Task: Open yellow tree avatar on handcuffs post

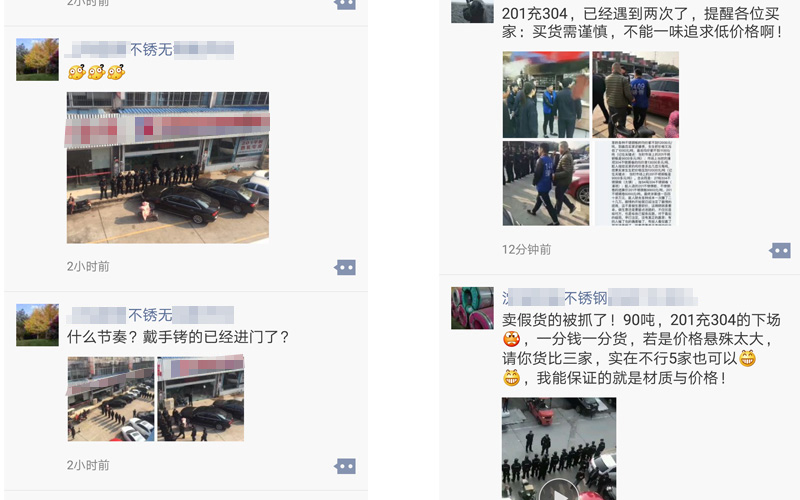Action: click(x=37, y=325)
